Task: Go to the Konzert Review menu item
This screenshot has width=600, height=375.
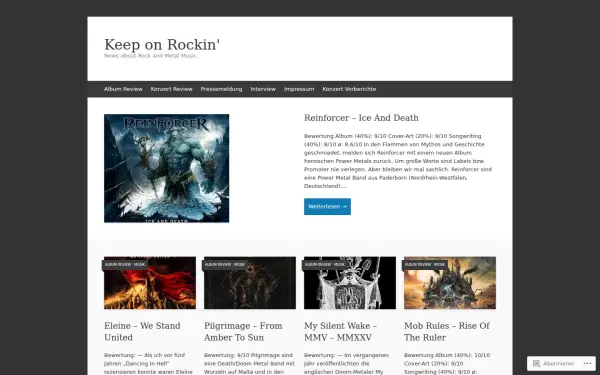Action: coord(171,89)
